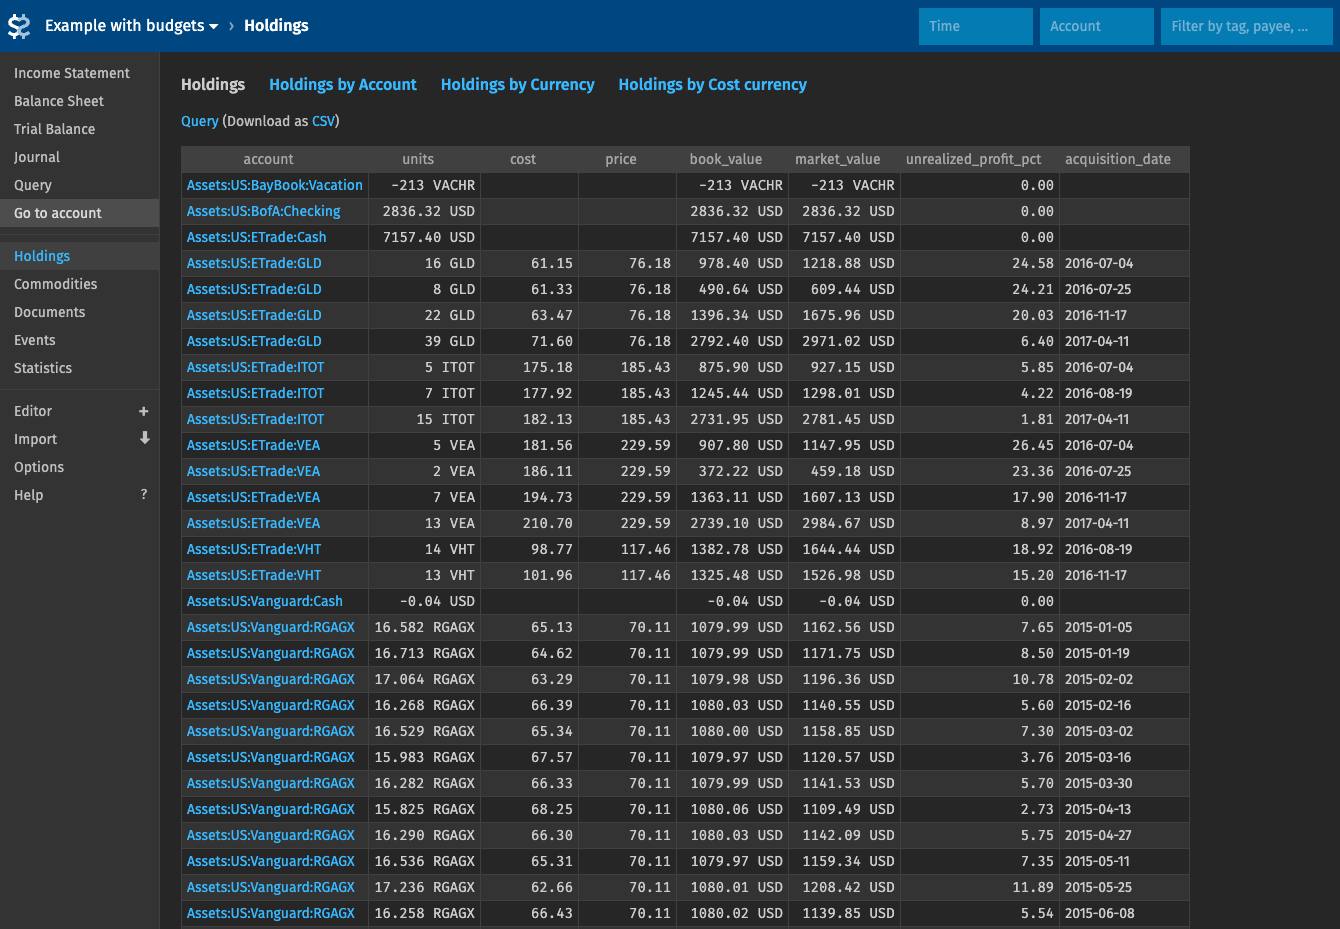Open ETrade:ITOT link dated 2016-08-19
This screenshot has height=929, width=1340.
256,393
